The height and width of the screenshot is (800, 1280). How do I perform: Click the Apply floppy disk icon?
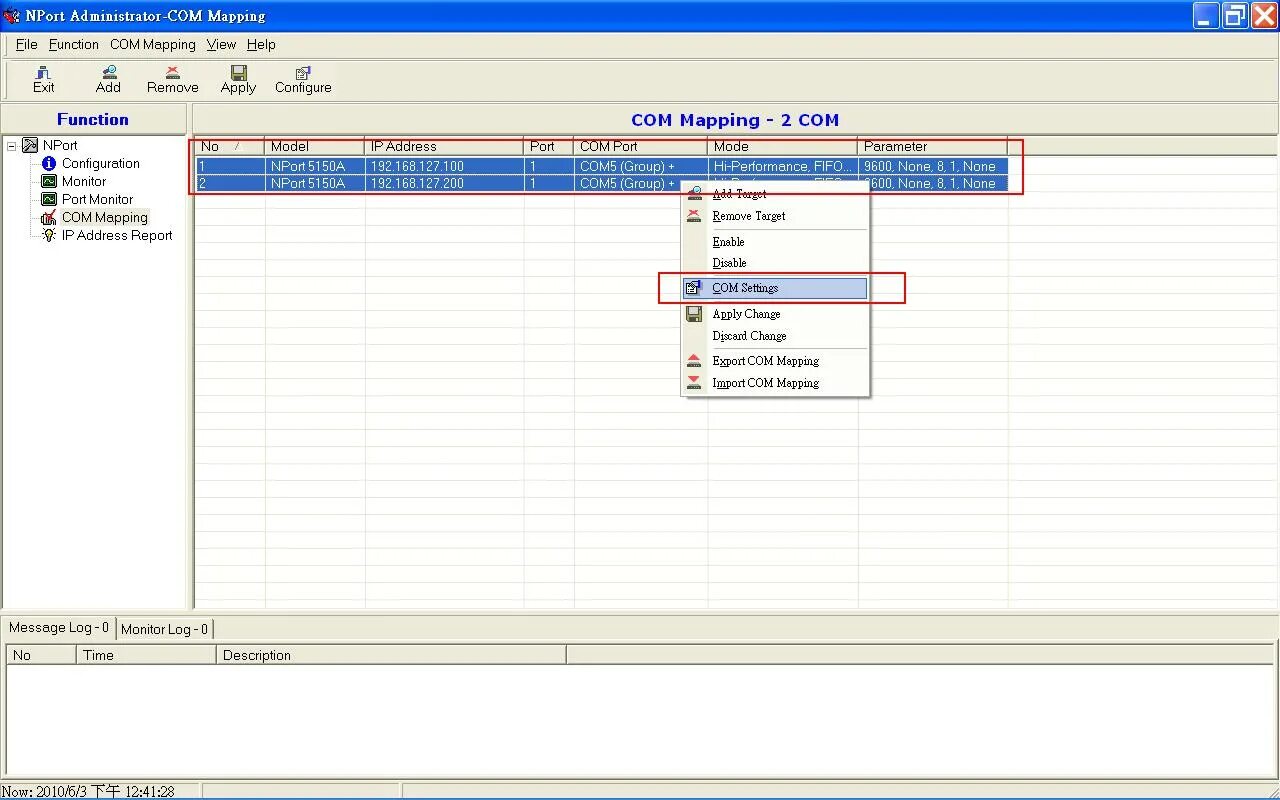coord(238,72)
